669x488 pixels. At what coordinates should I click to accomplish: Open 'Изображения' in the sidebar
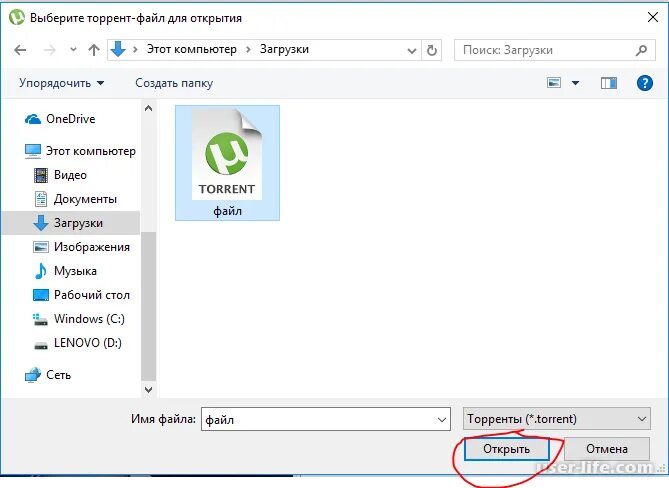81,247
